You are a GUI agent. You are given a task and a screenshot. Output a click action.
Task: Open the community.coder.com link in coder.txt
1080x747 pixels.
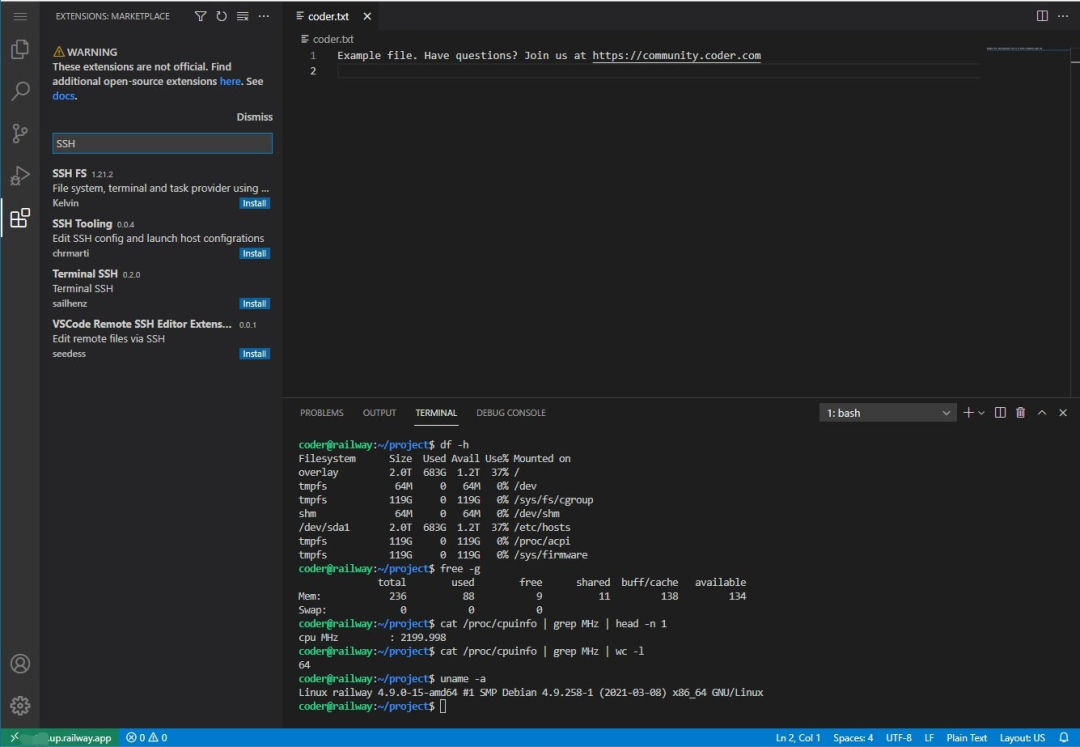tap(676, 55)
